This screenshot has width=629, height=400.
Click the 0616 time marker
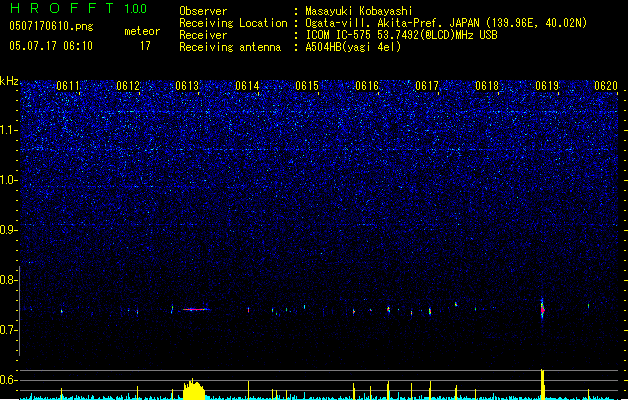(367, 86)
